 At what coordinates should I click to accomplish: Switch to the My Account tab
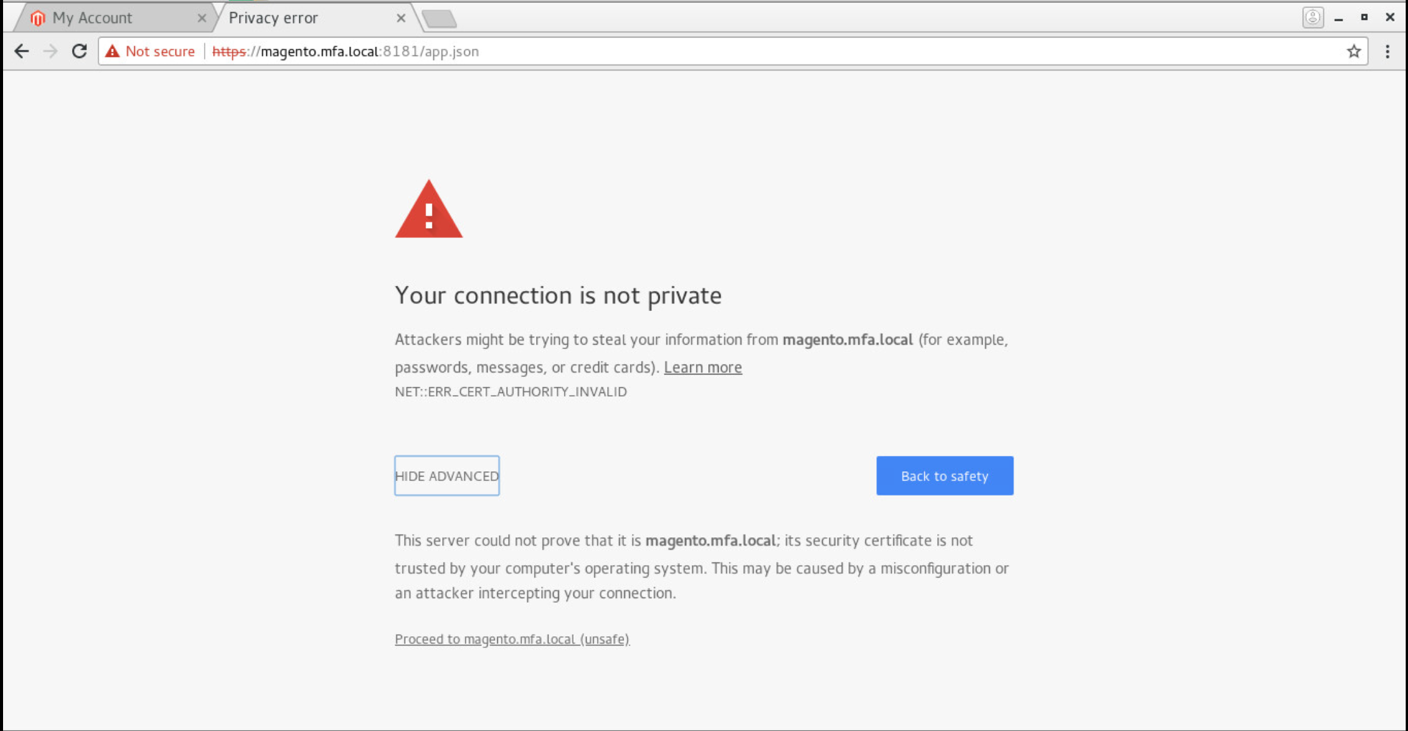click(110, 18)
